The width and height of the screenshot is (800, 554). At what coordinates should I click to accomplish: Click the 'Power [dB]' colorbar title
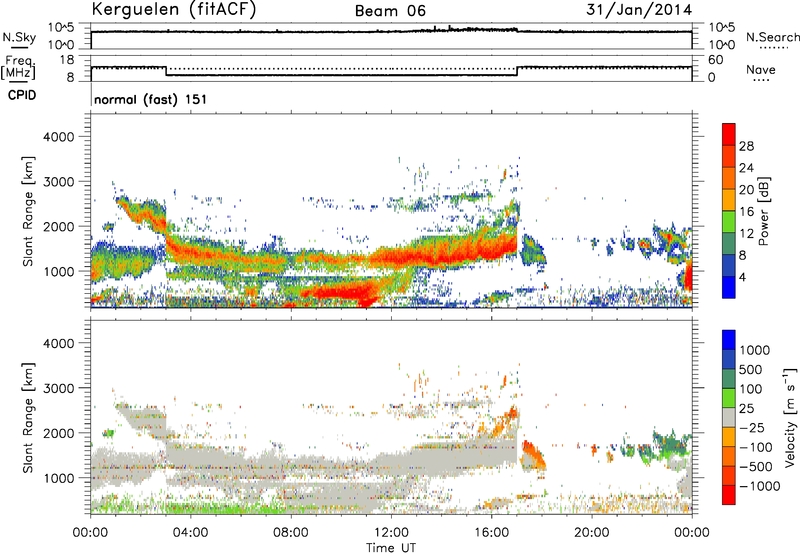click(x=764, y=211)
